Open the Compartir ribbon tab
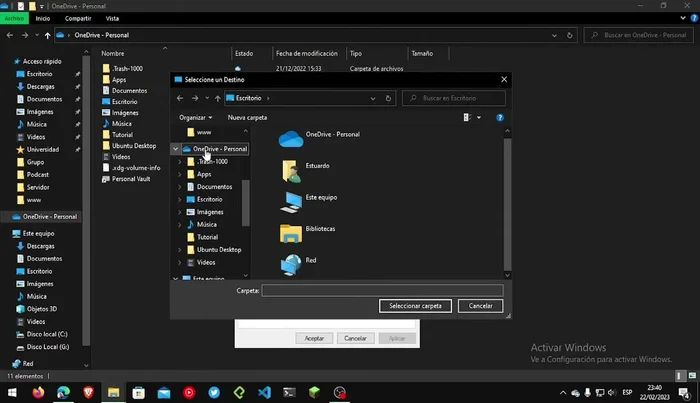The image size is (700, 403). click(78, 18)
